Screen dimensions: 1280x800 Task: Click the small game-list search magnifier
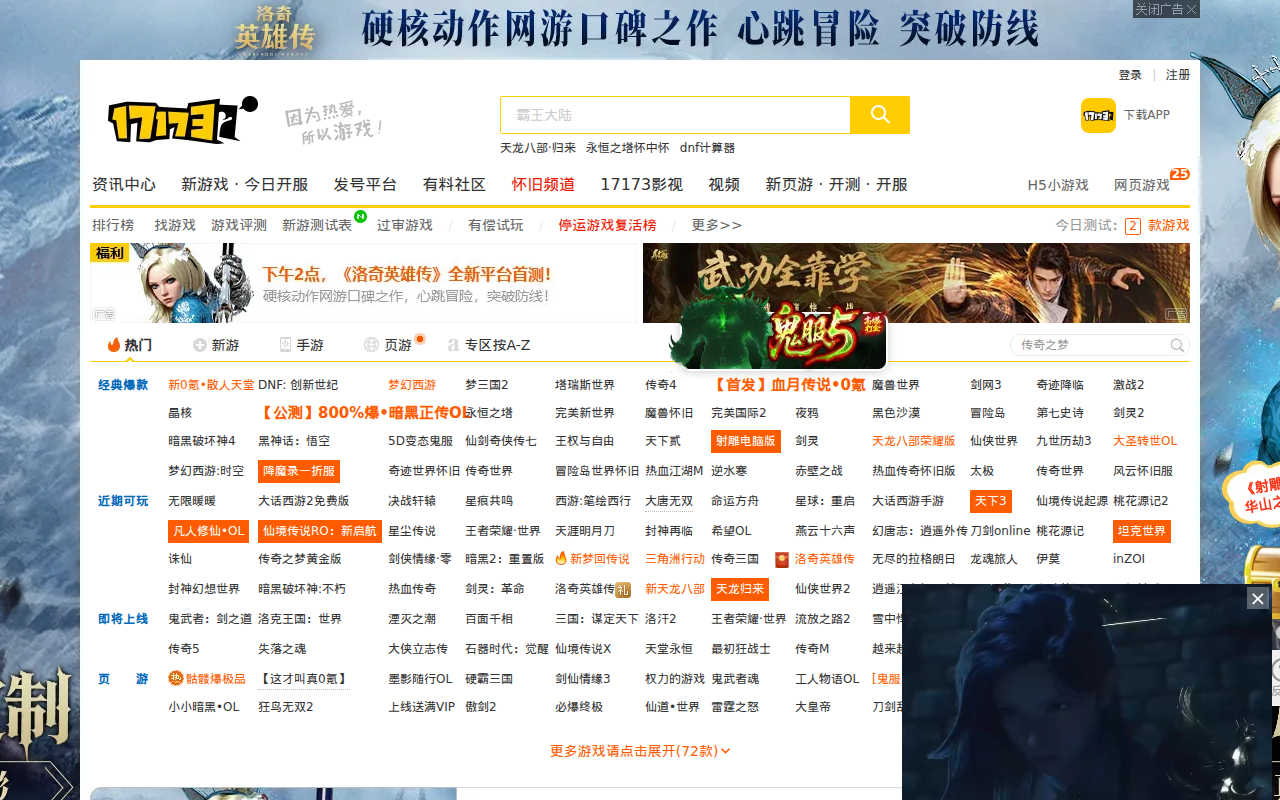(x=1178, y=345)
